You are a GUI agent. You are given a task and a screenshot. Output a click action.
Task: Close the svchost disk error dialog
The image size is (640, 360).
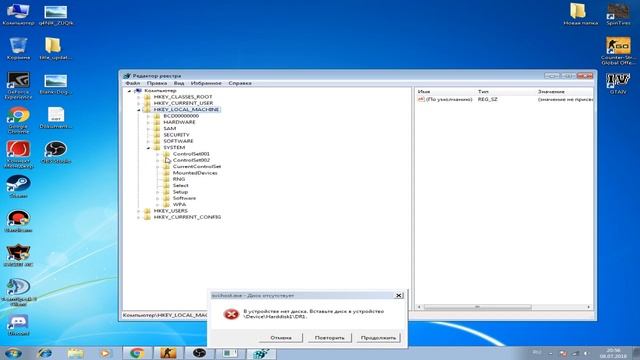pos(399,295)
